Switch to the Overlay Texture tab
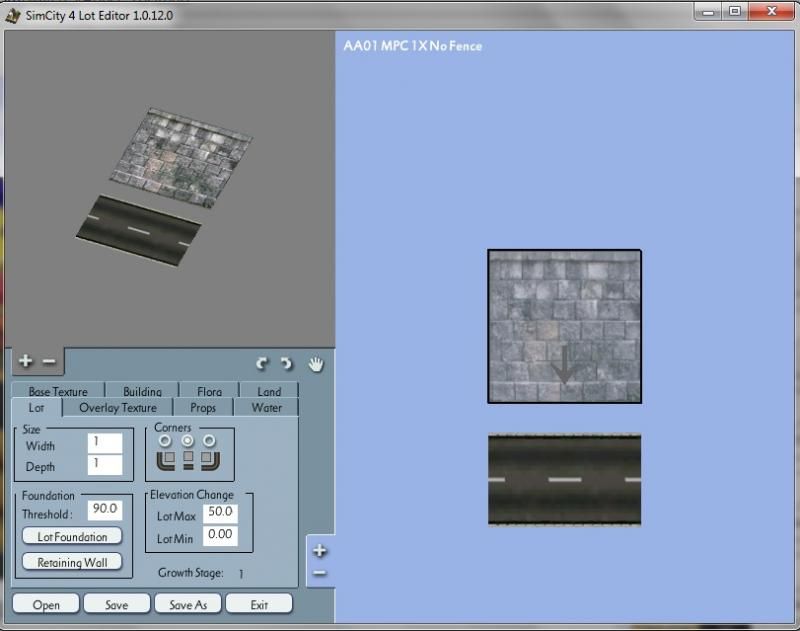800x631 pixels. coord(118,408)
